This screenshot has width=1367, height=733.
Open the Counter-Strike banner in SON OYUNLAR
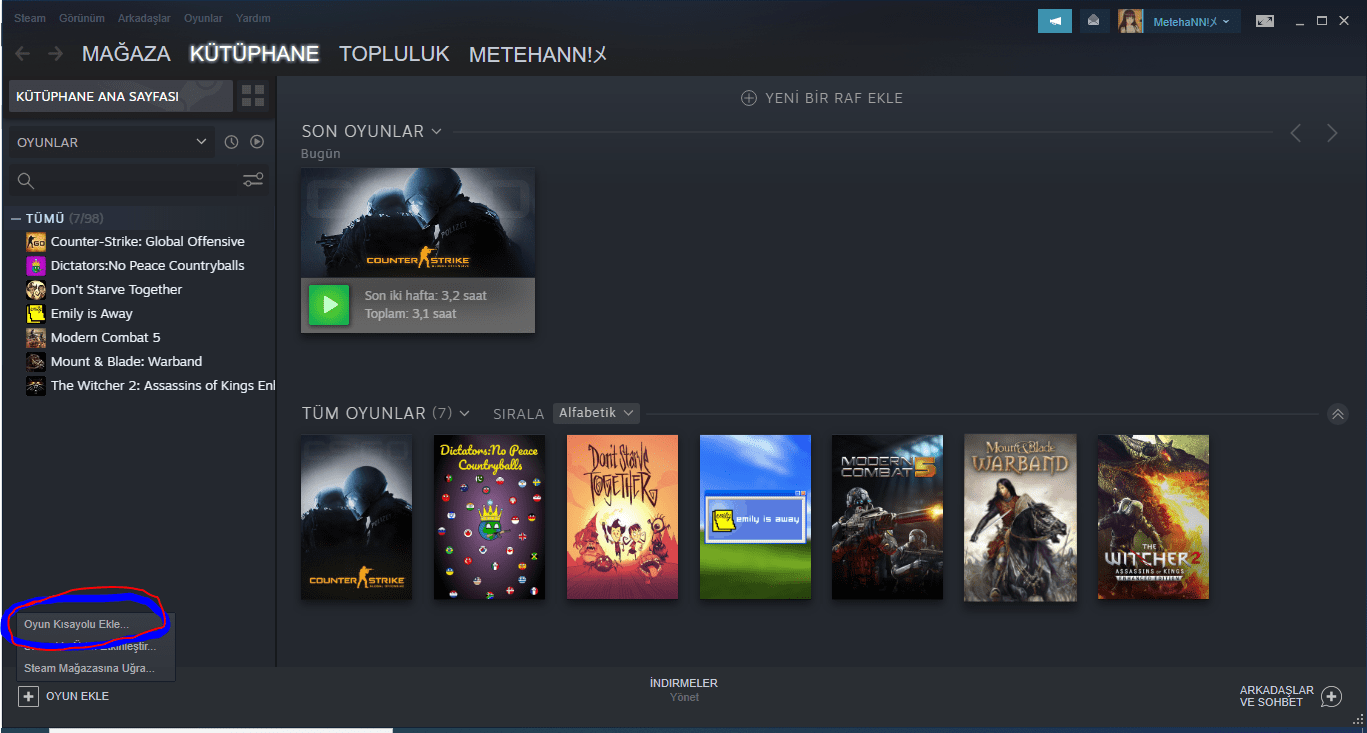tap(418, 223)
